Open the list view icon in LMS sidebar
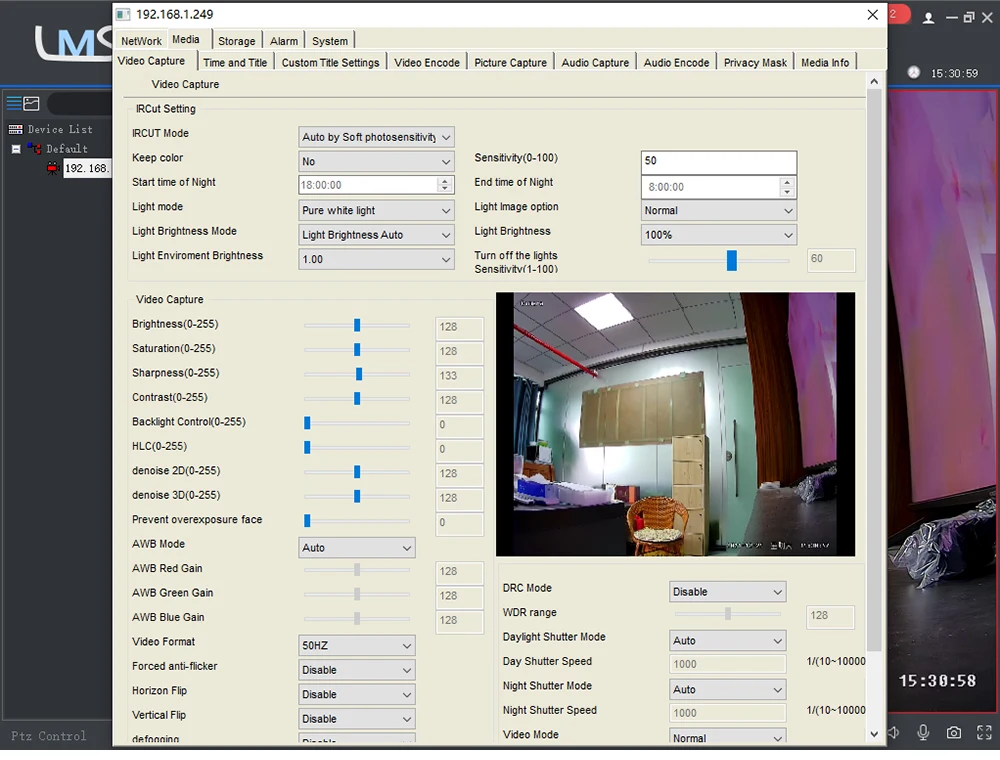 click(x=13, y=103)
